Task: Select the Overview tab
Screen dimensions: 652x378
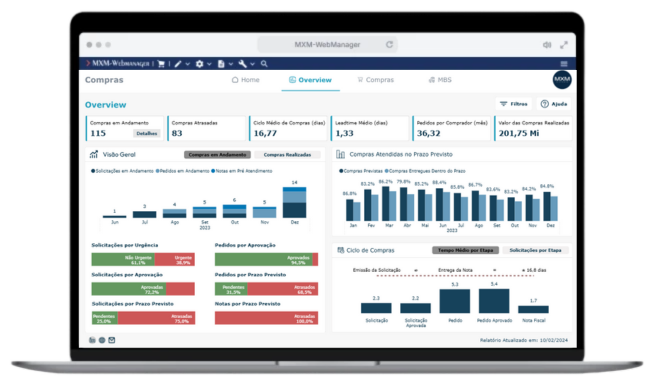Action: (310, 80)
